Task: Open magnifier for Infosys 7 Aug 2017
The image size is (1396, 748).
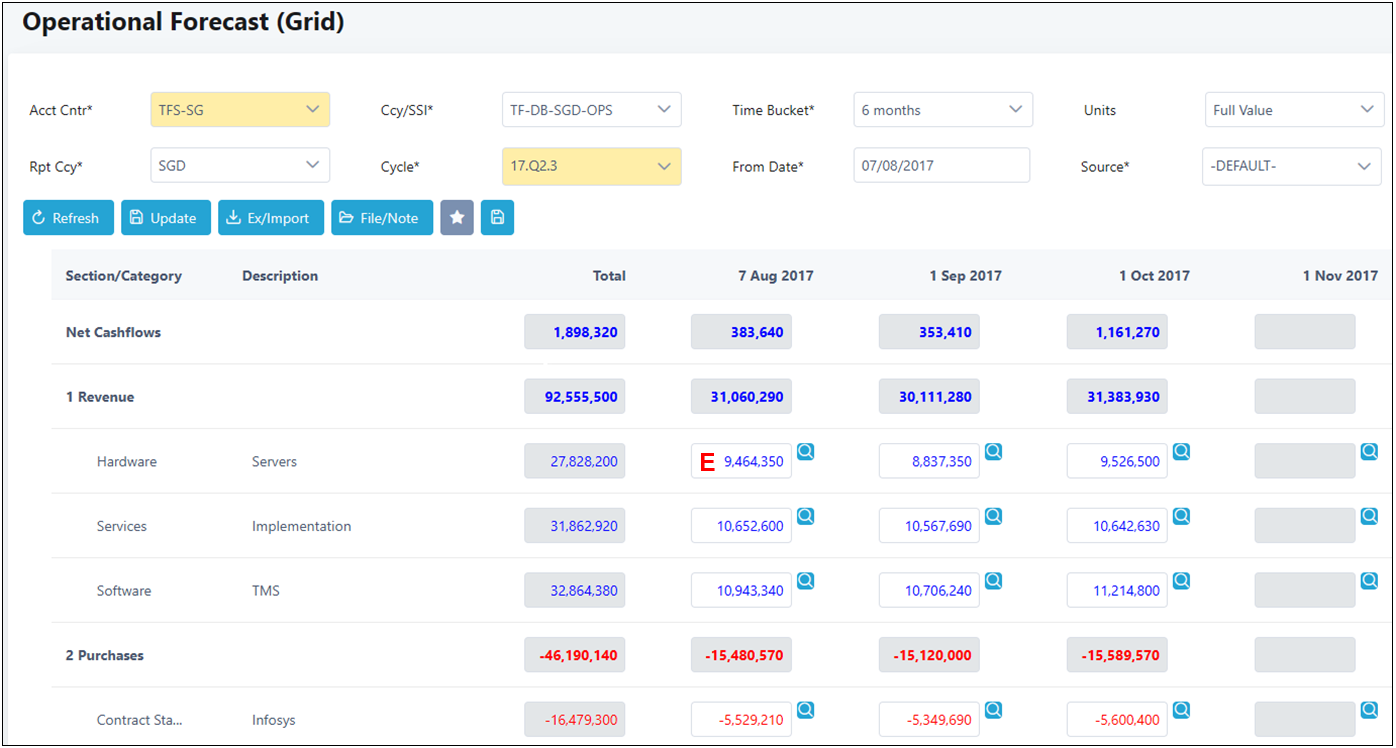Action: pos(805,710)
